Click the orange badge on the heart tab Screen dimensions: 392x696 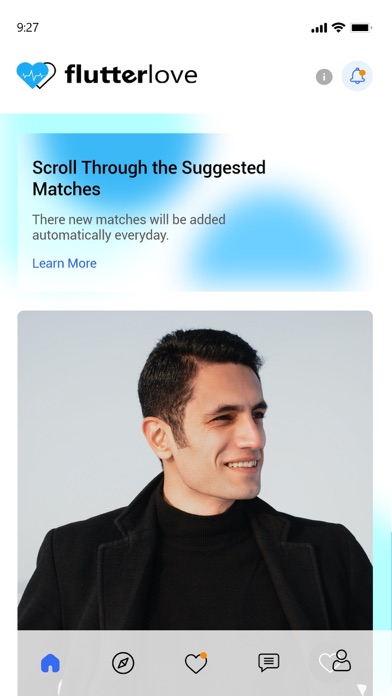203,655
